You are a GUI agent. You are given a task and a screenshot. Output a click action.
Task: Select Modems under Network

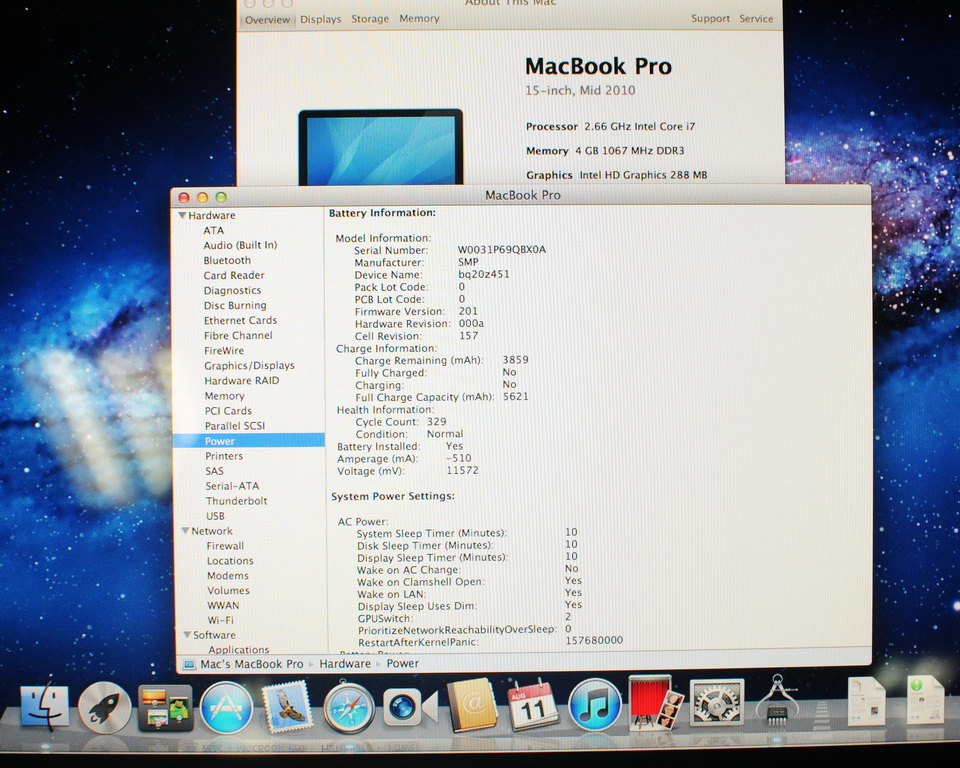tap(228, 576)
